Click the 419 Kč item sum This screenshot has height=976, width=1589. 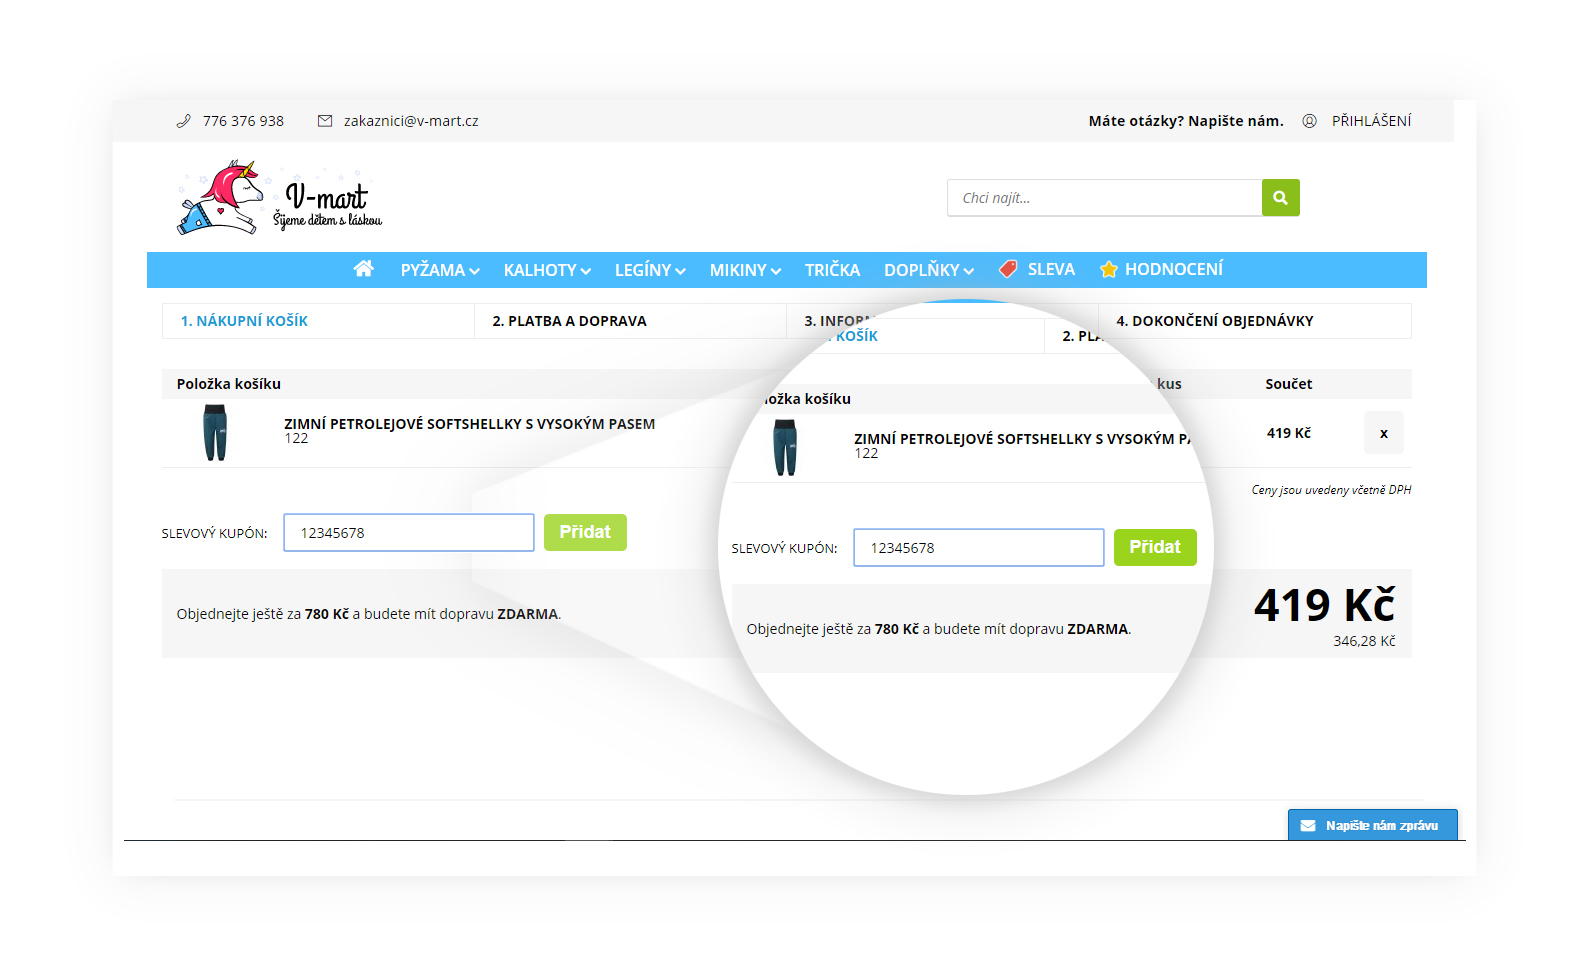[1288, 433]
